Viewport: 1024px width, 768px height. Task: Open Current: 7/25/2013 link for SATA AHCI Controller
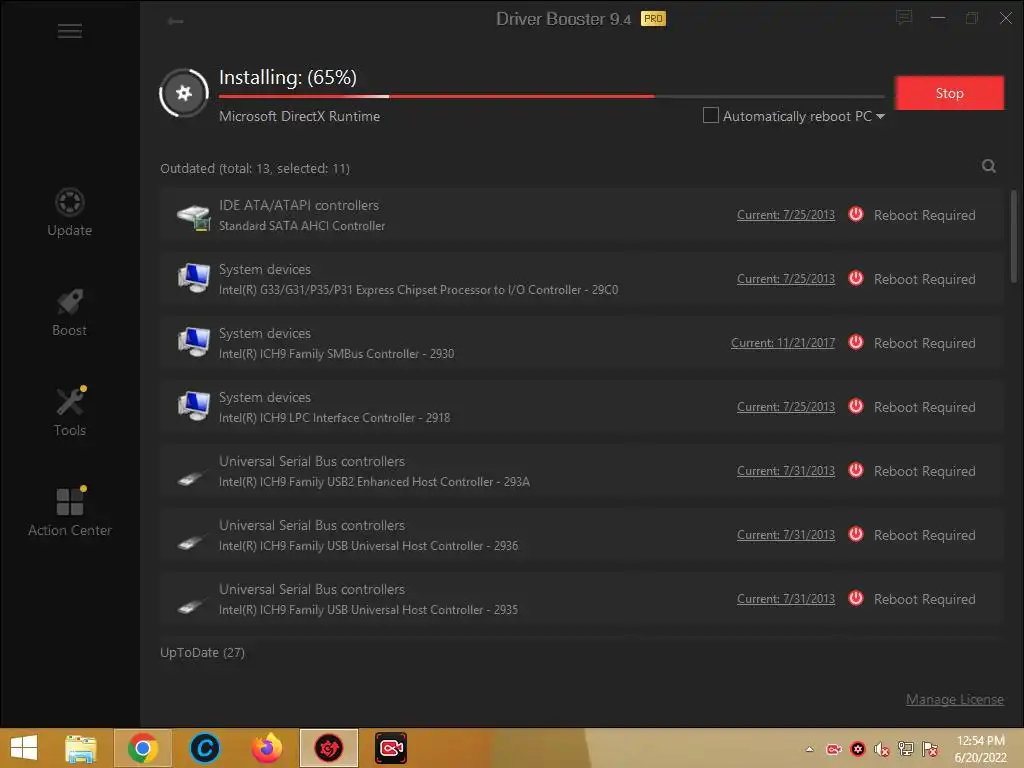(x=786, y=215)
